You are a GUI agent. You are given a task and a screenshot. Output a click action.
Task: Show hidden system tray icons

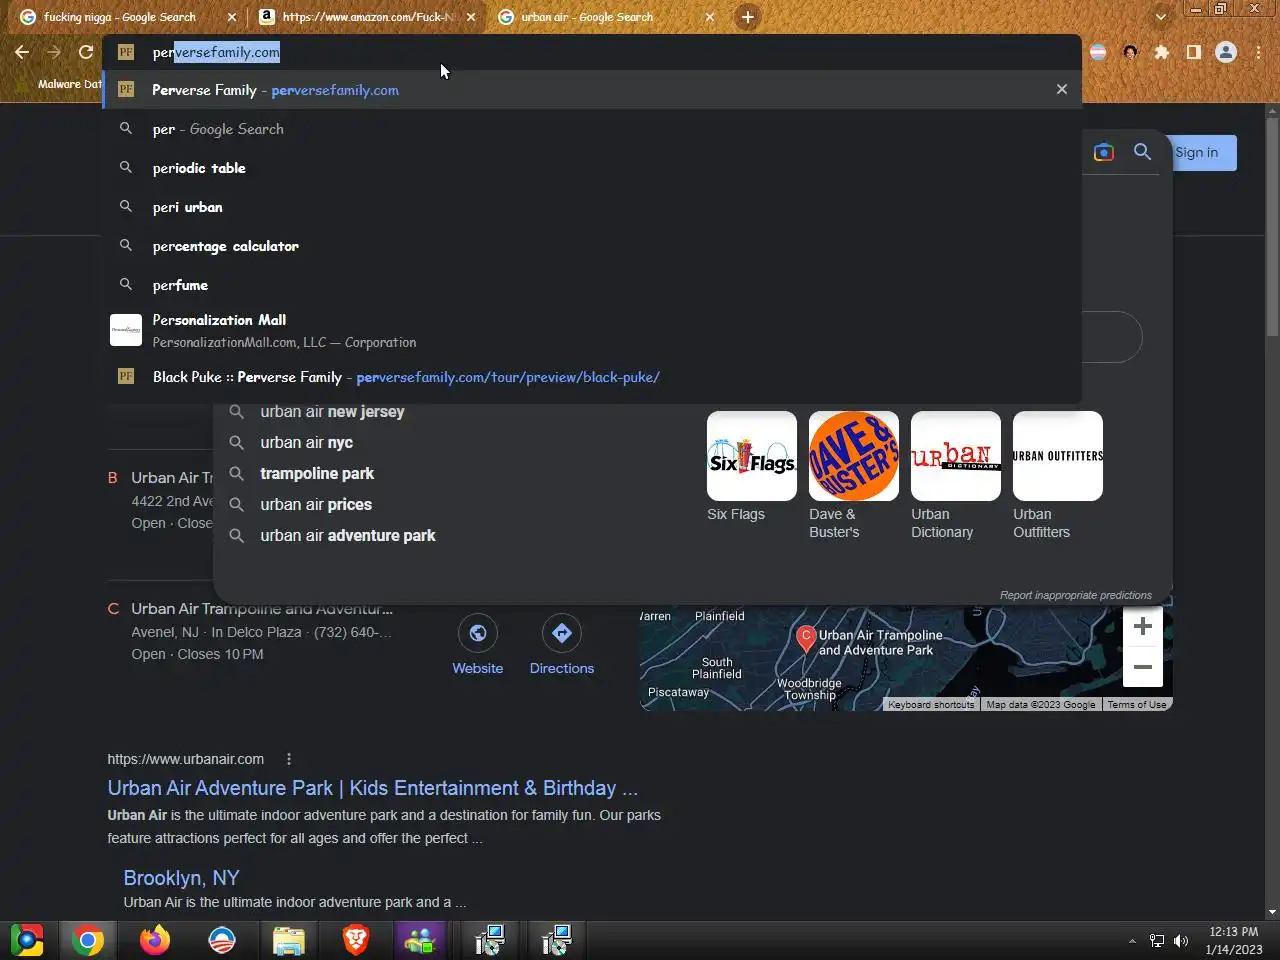point(1132,941)
